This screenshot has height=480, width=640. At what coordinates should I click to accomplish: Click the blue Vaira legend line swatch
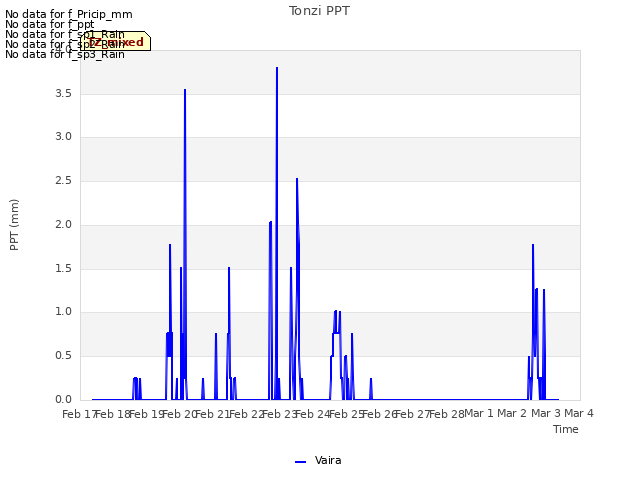300,462
